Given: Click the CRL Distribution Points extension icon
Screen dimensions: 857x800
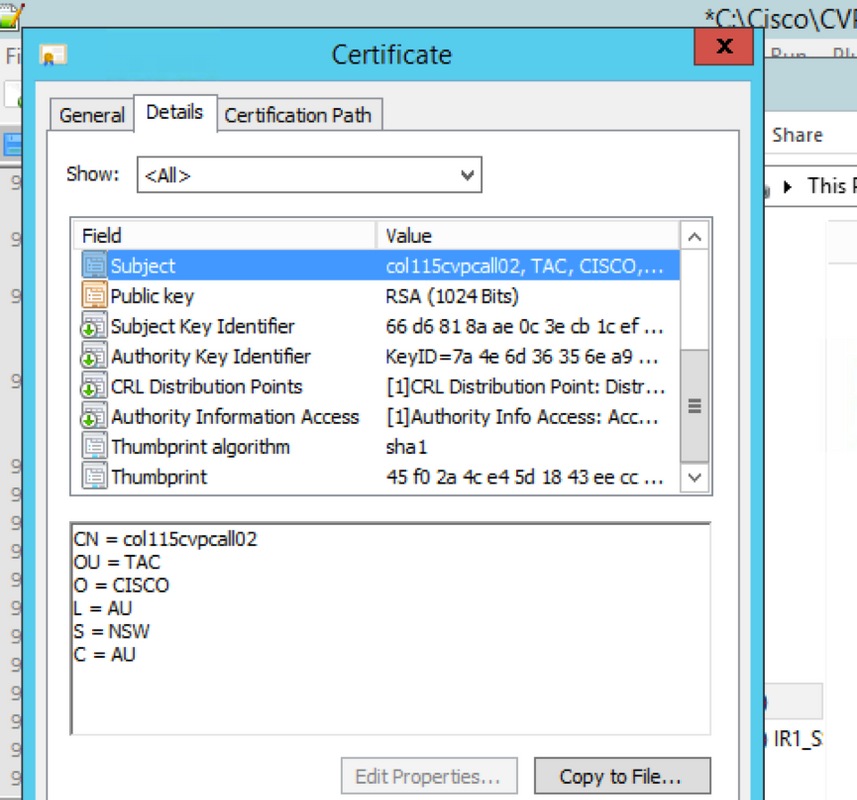Looking at the screenshot, I should 94,386.
